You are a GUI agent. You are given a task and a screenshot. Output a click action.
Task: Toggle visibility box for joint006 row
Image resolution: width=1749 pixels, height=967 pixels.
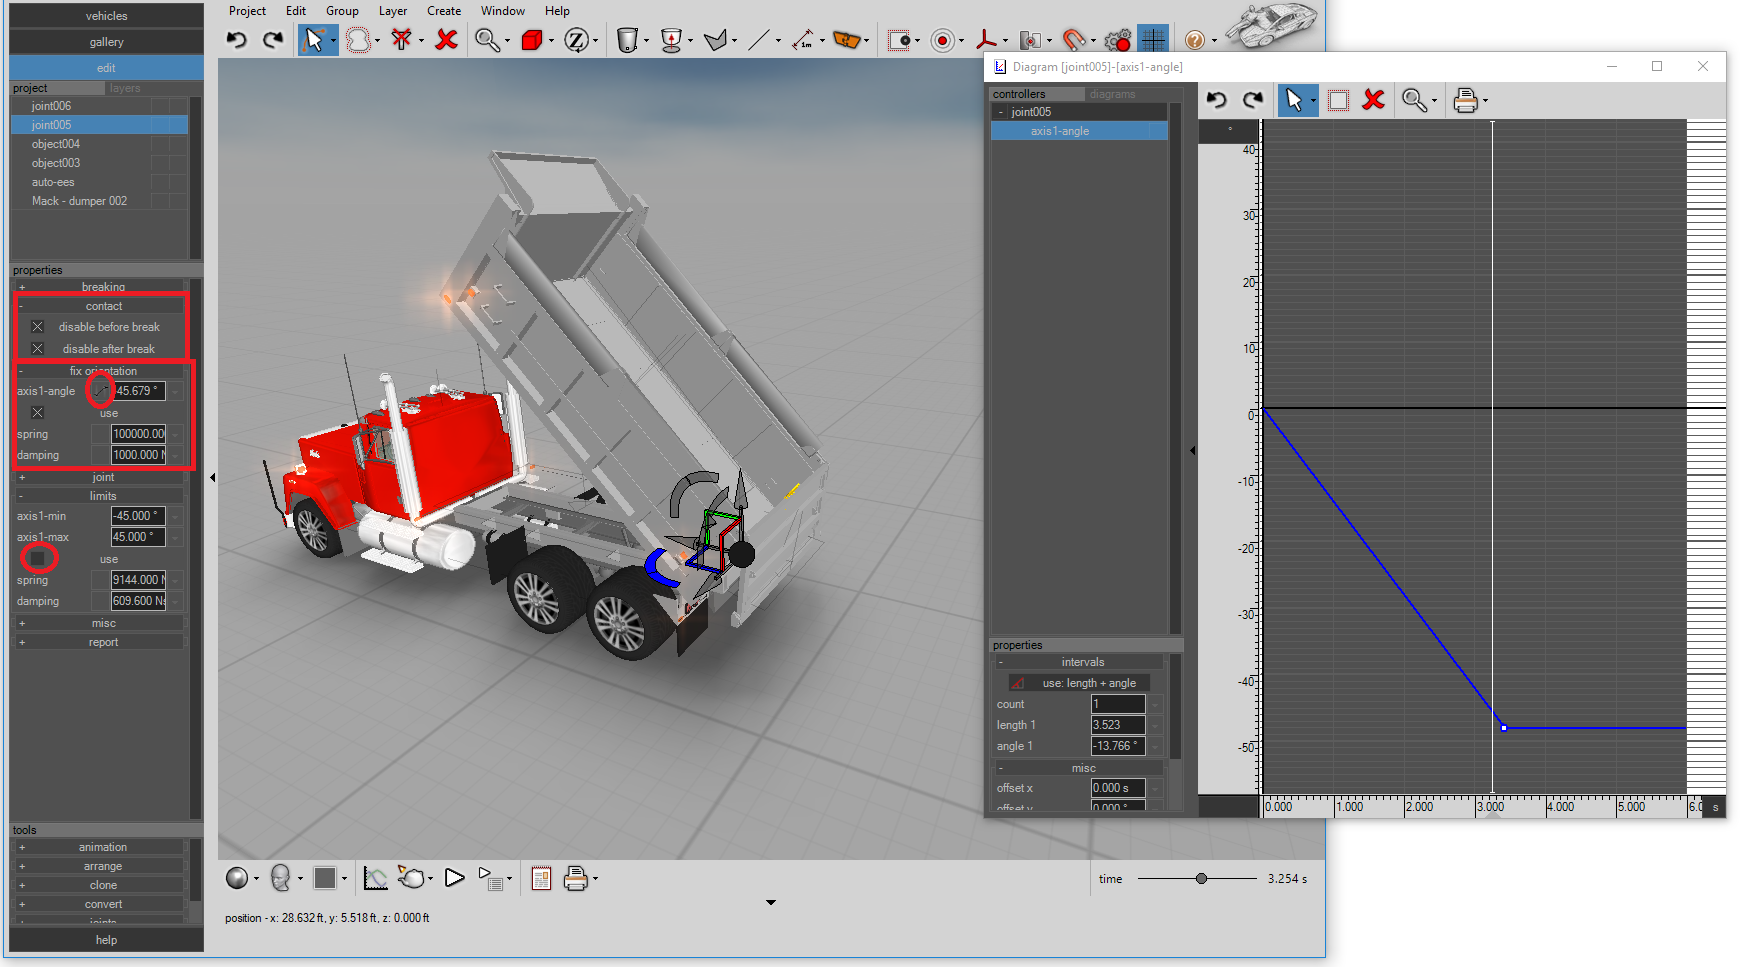coord(160,106)
